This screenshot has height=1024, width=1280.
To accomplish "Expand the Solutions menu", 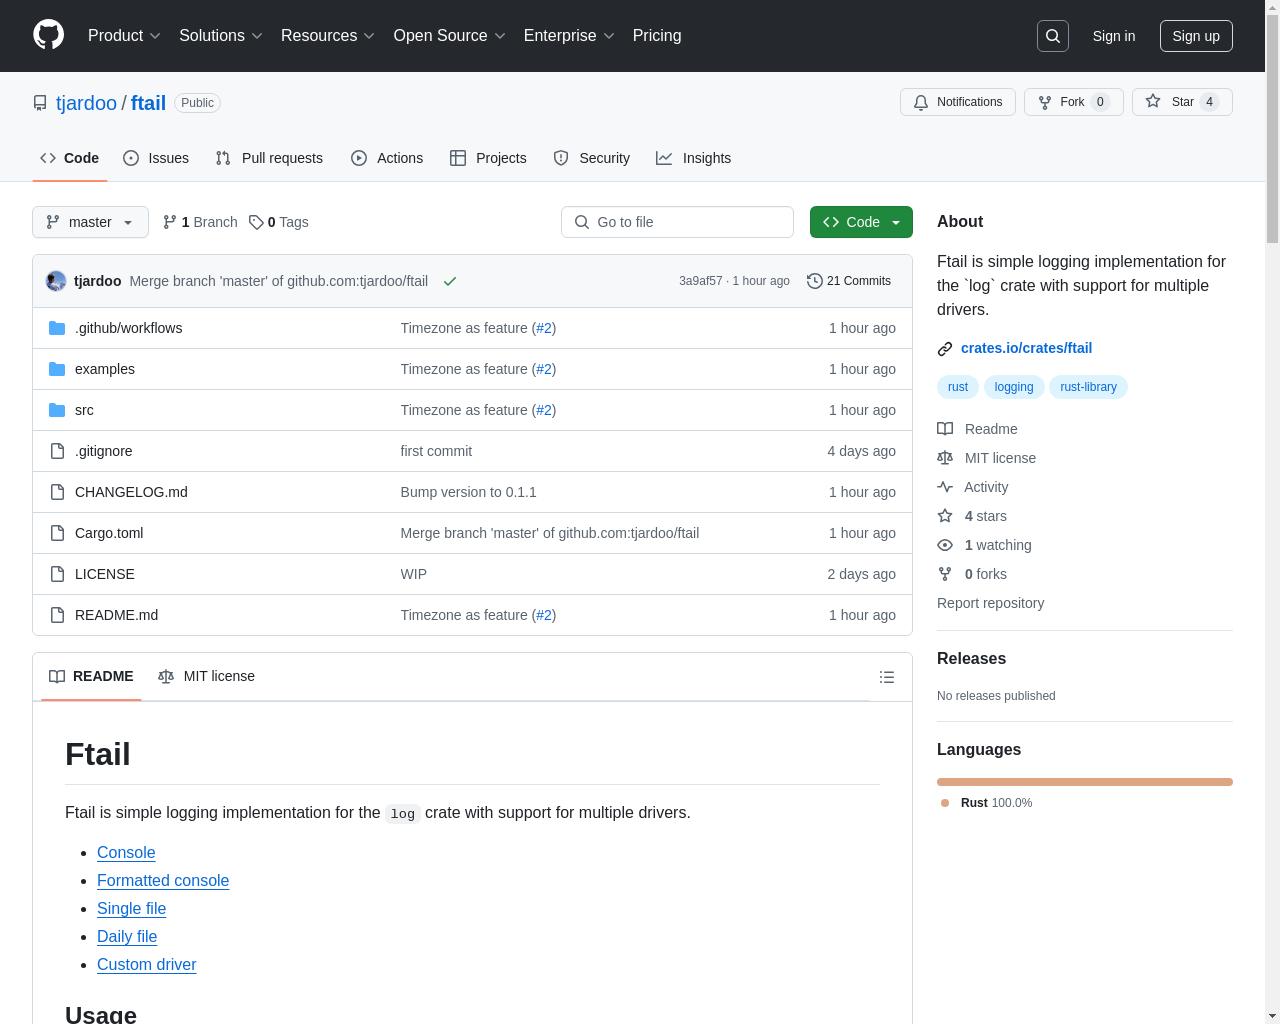I will pos(220,35).
